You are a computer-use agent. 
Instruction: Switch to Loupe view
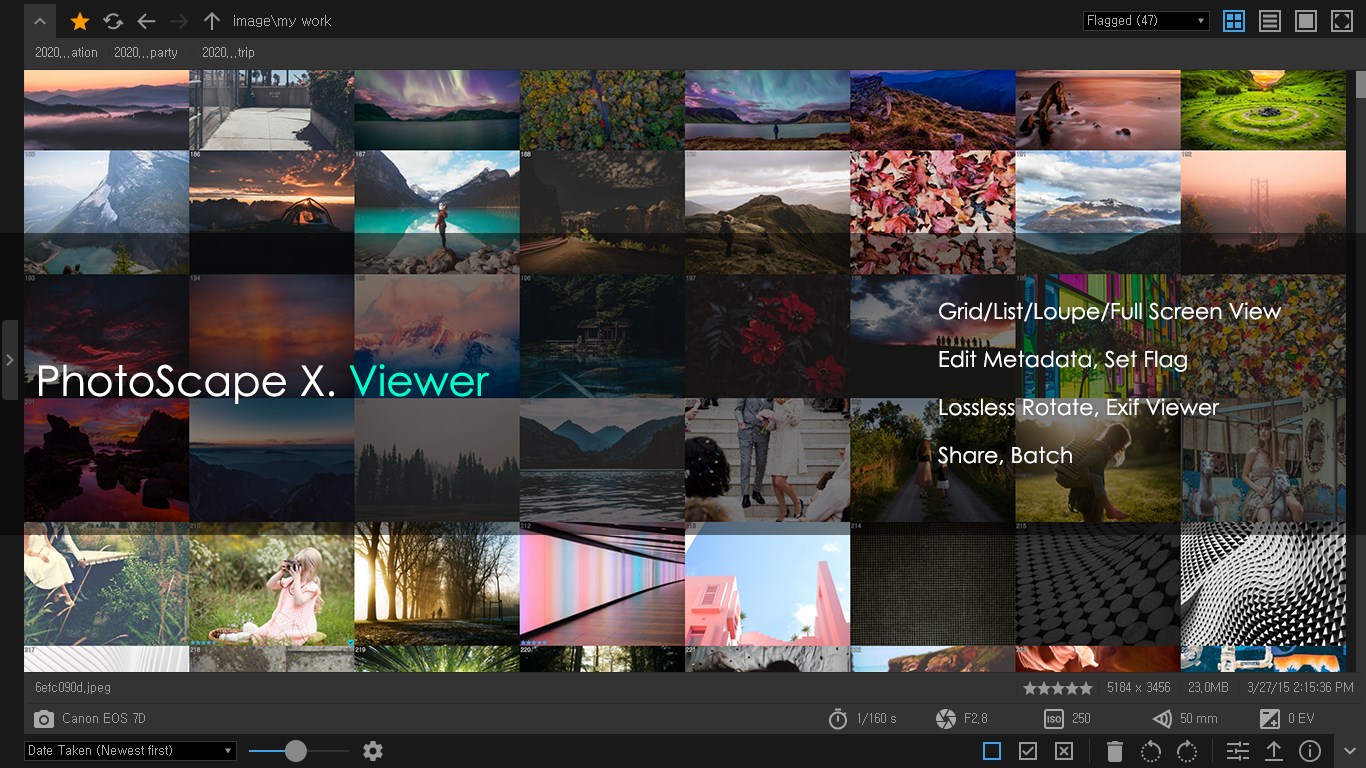(x=1306, y=21)
